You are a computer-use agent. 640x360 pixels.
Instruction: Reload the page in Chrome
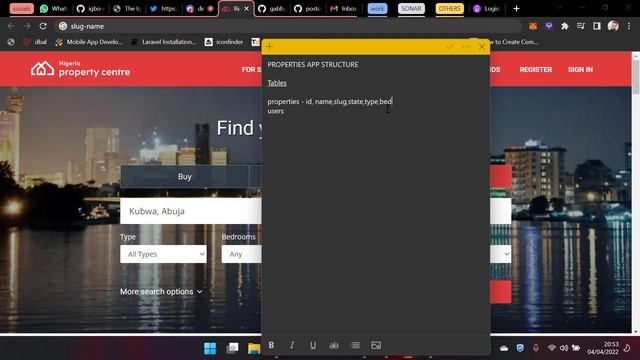pyautogui.click(x=43, y=26)
